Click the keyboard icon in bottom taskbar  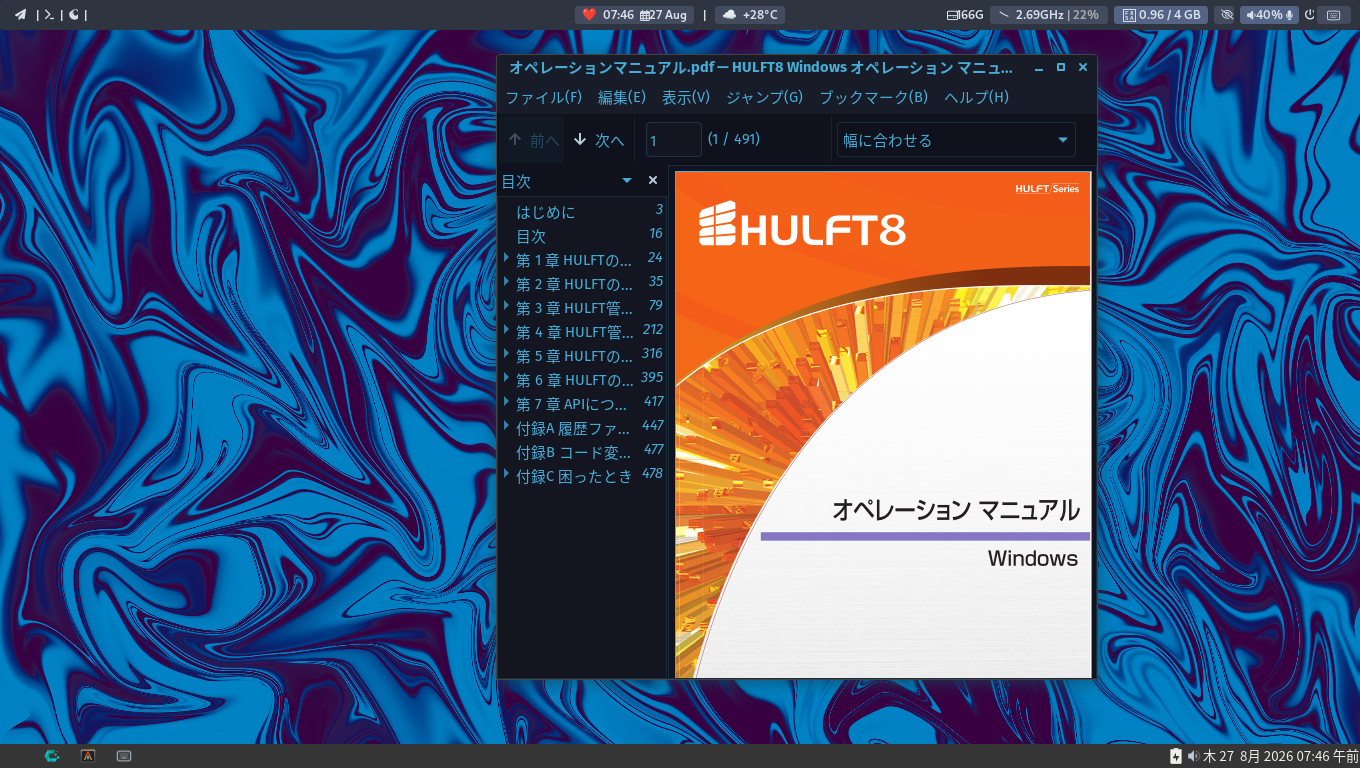click(124, 756)
